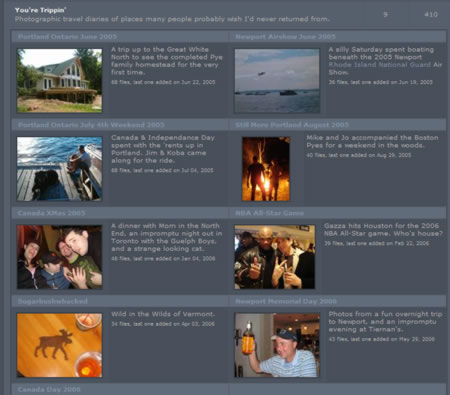
Task: Open the airshow plane over water thumbnail
Action: [277, 81]
